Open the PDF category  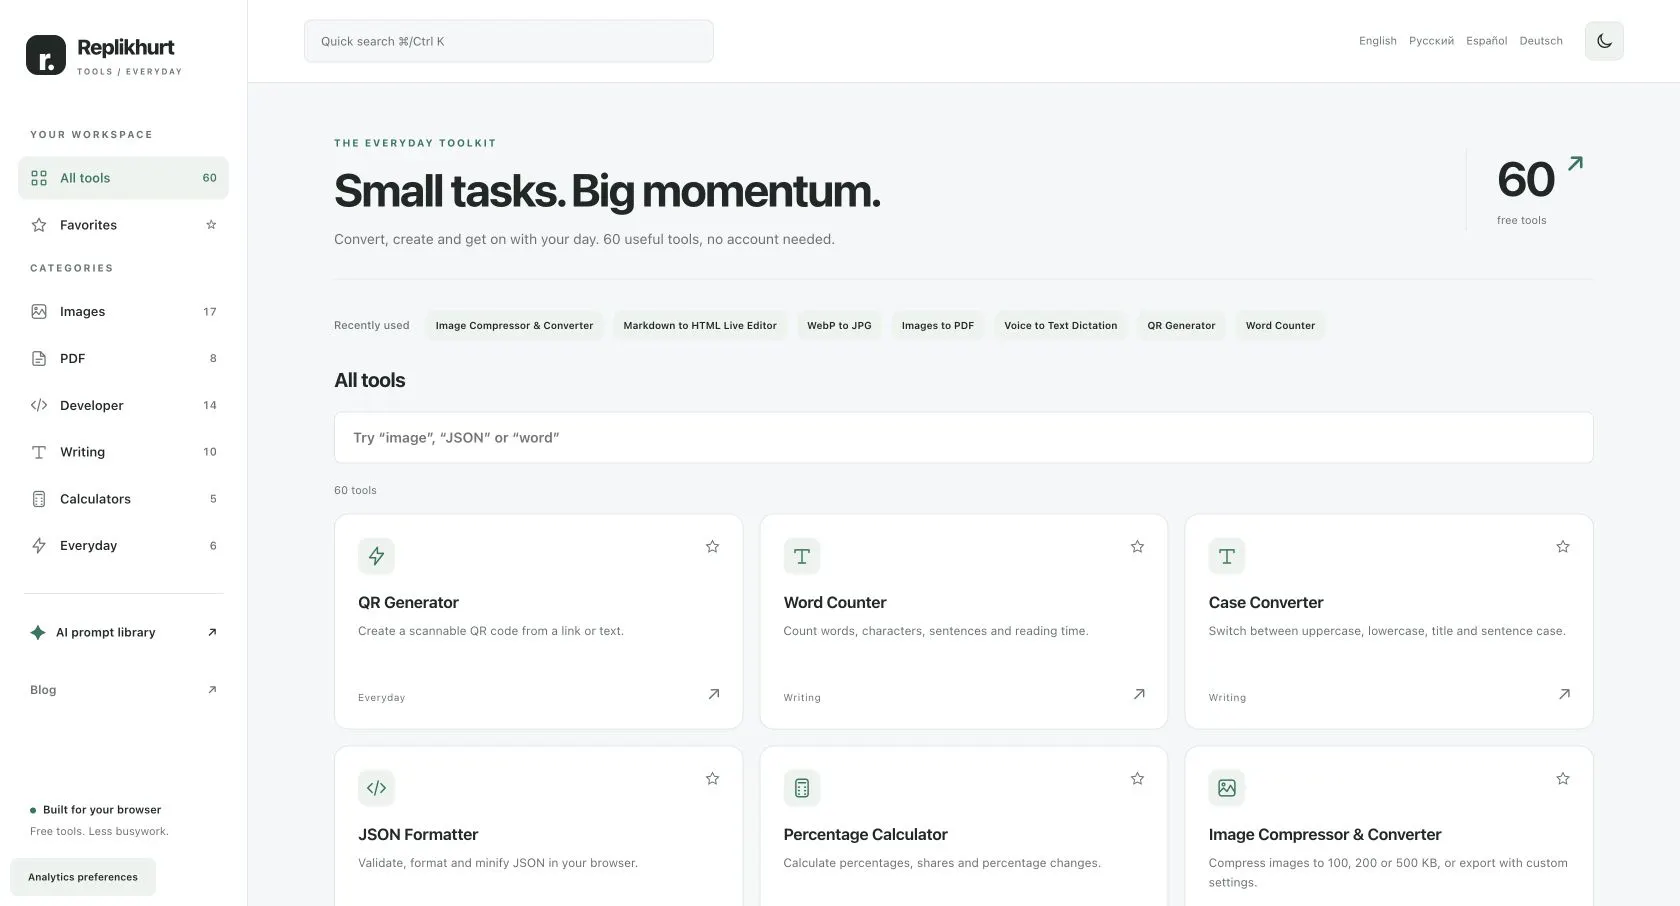(123, 358)
